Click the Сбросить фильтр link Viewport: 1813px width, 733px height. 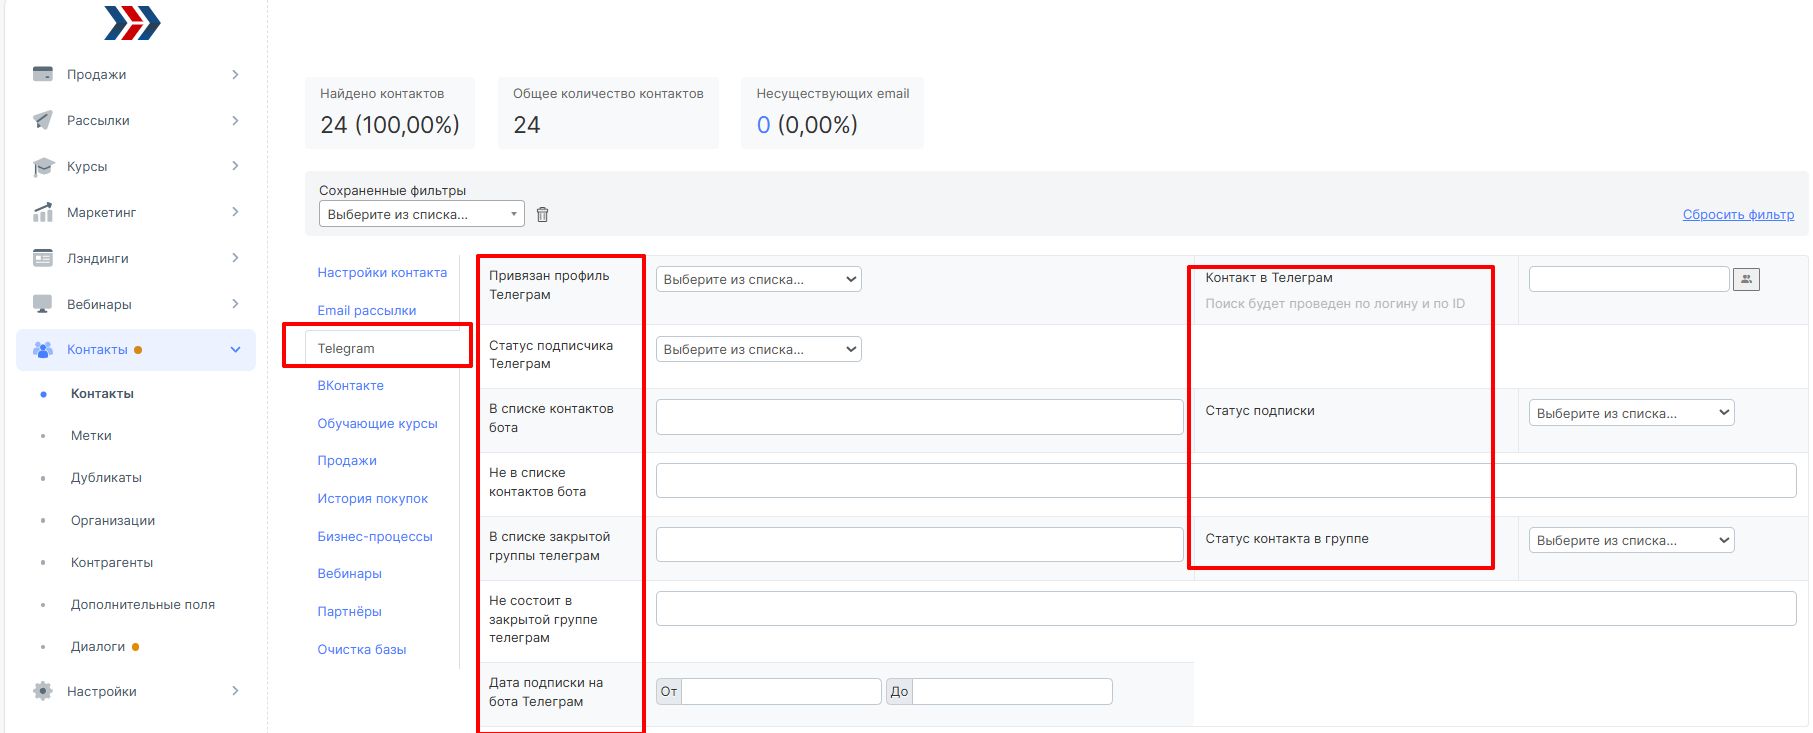1738,214
